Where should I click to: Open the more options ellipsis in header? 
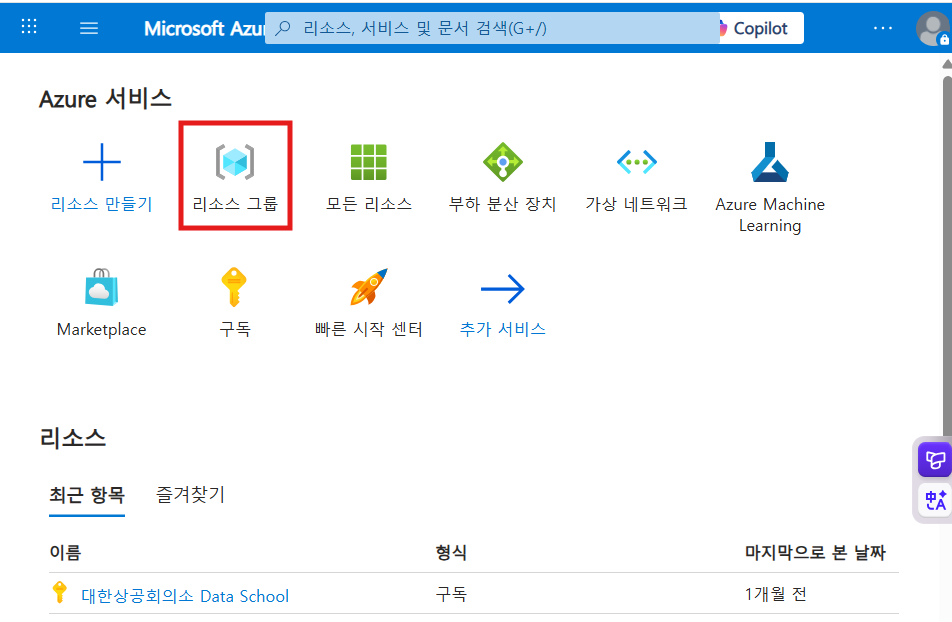click(882, 28)
